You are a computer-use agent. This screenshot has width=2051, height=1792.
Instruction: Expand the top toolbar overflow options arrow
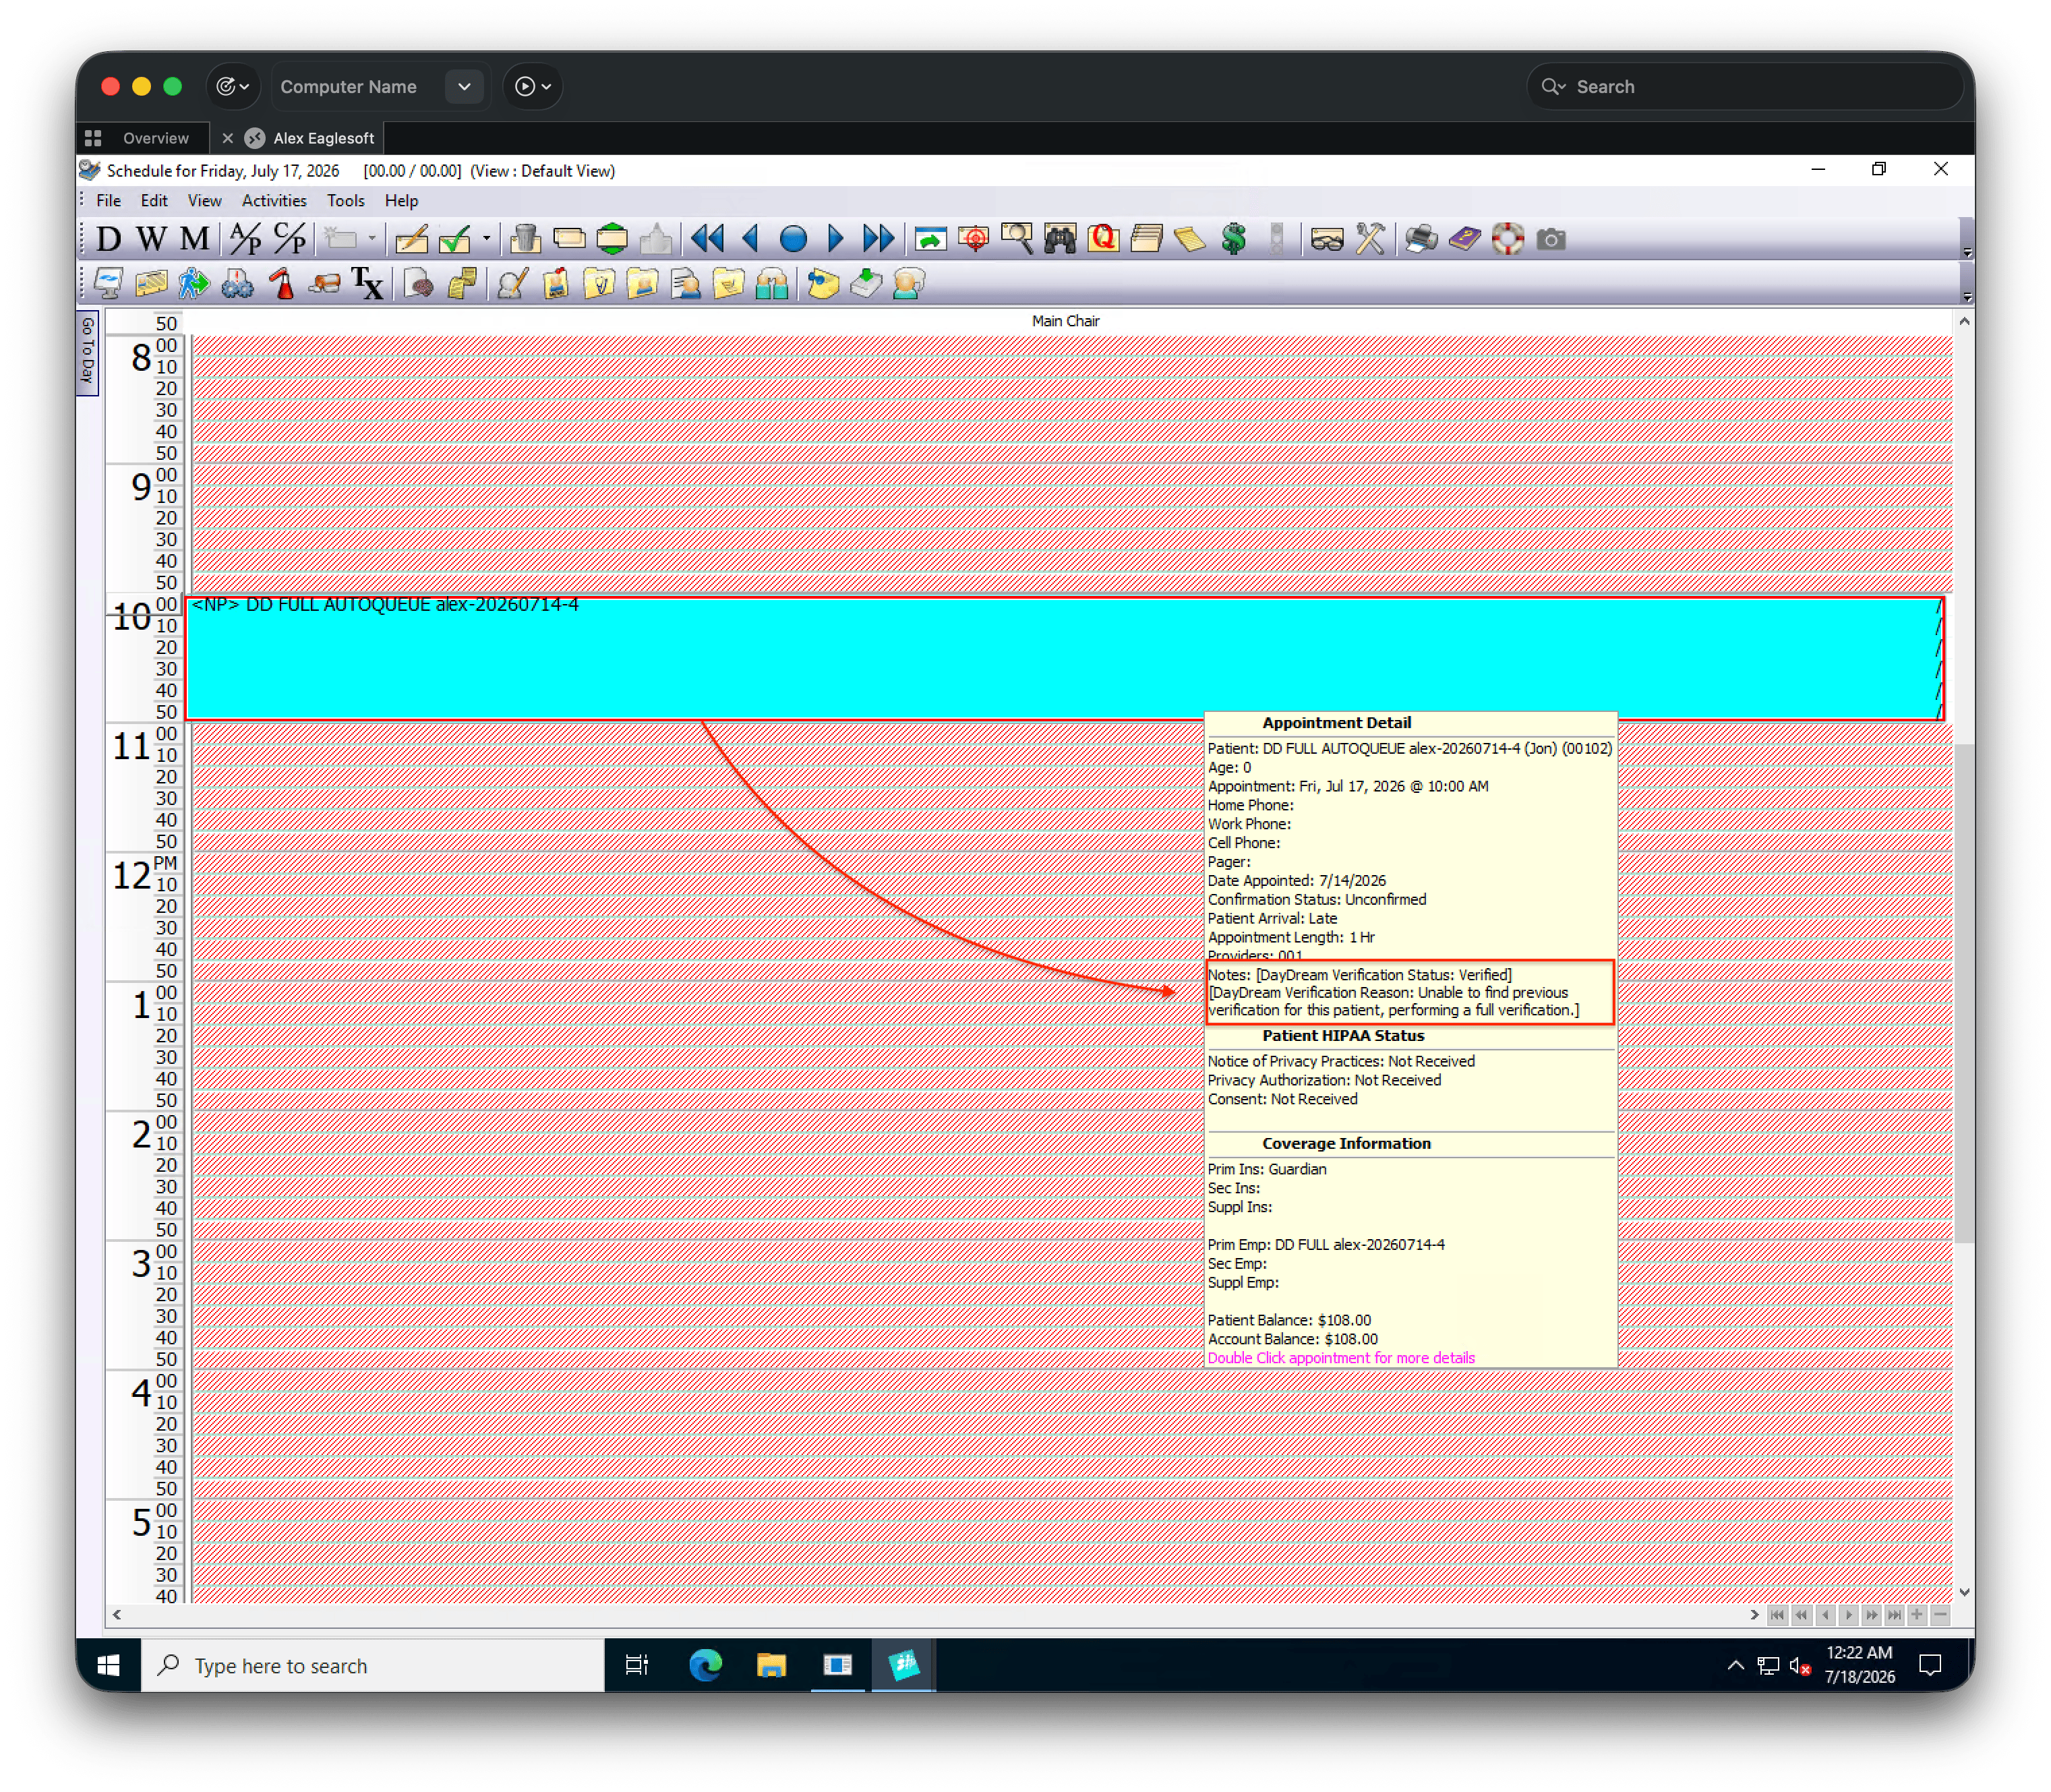(x=1967, y=252)
